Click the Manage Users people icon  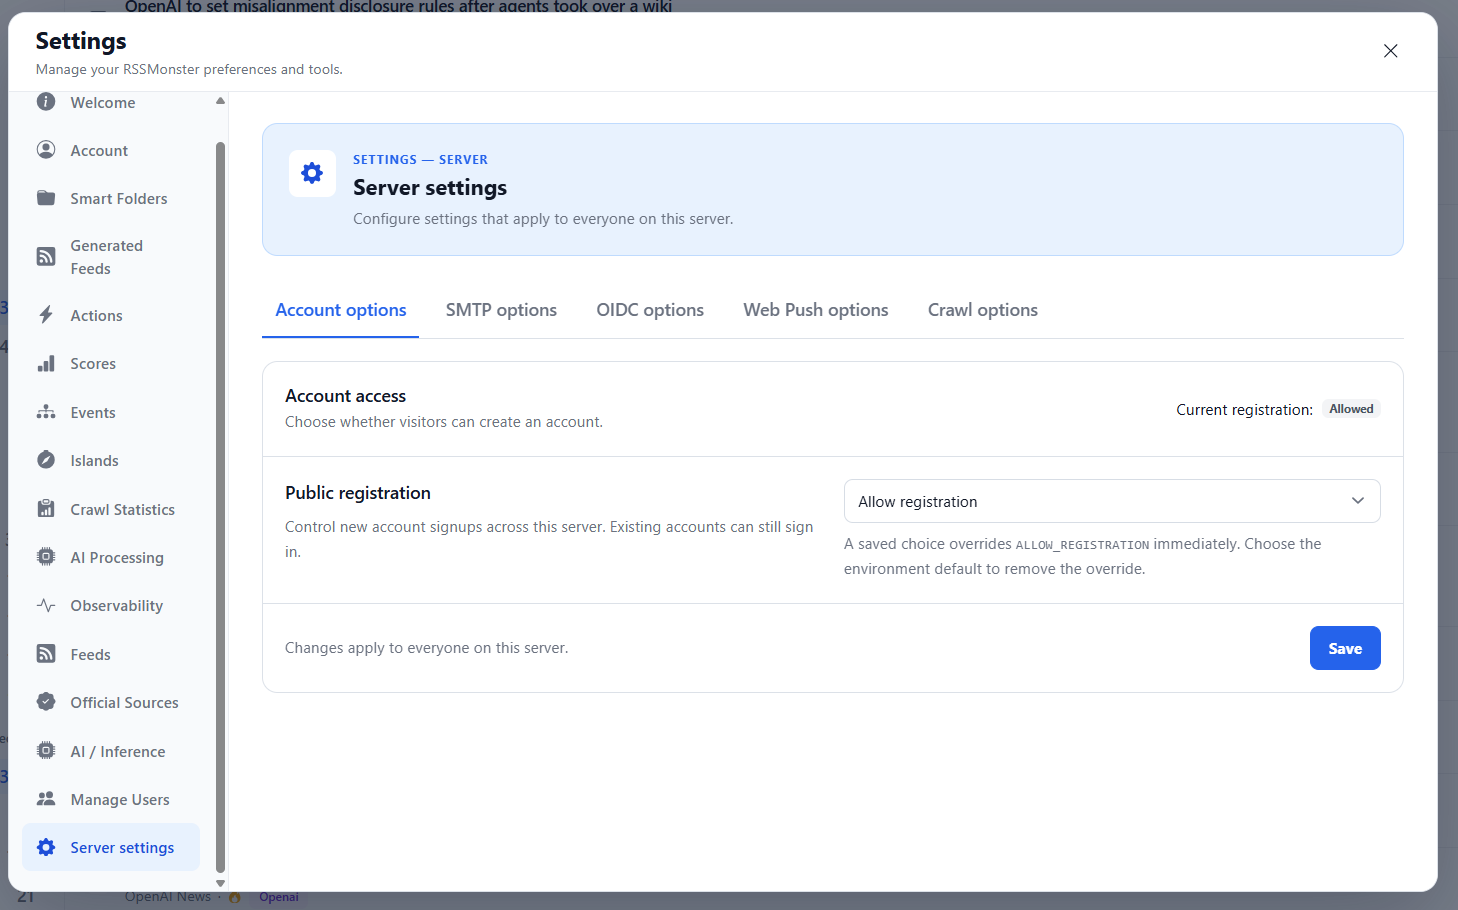(x=46, y=799)
